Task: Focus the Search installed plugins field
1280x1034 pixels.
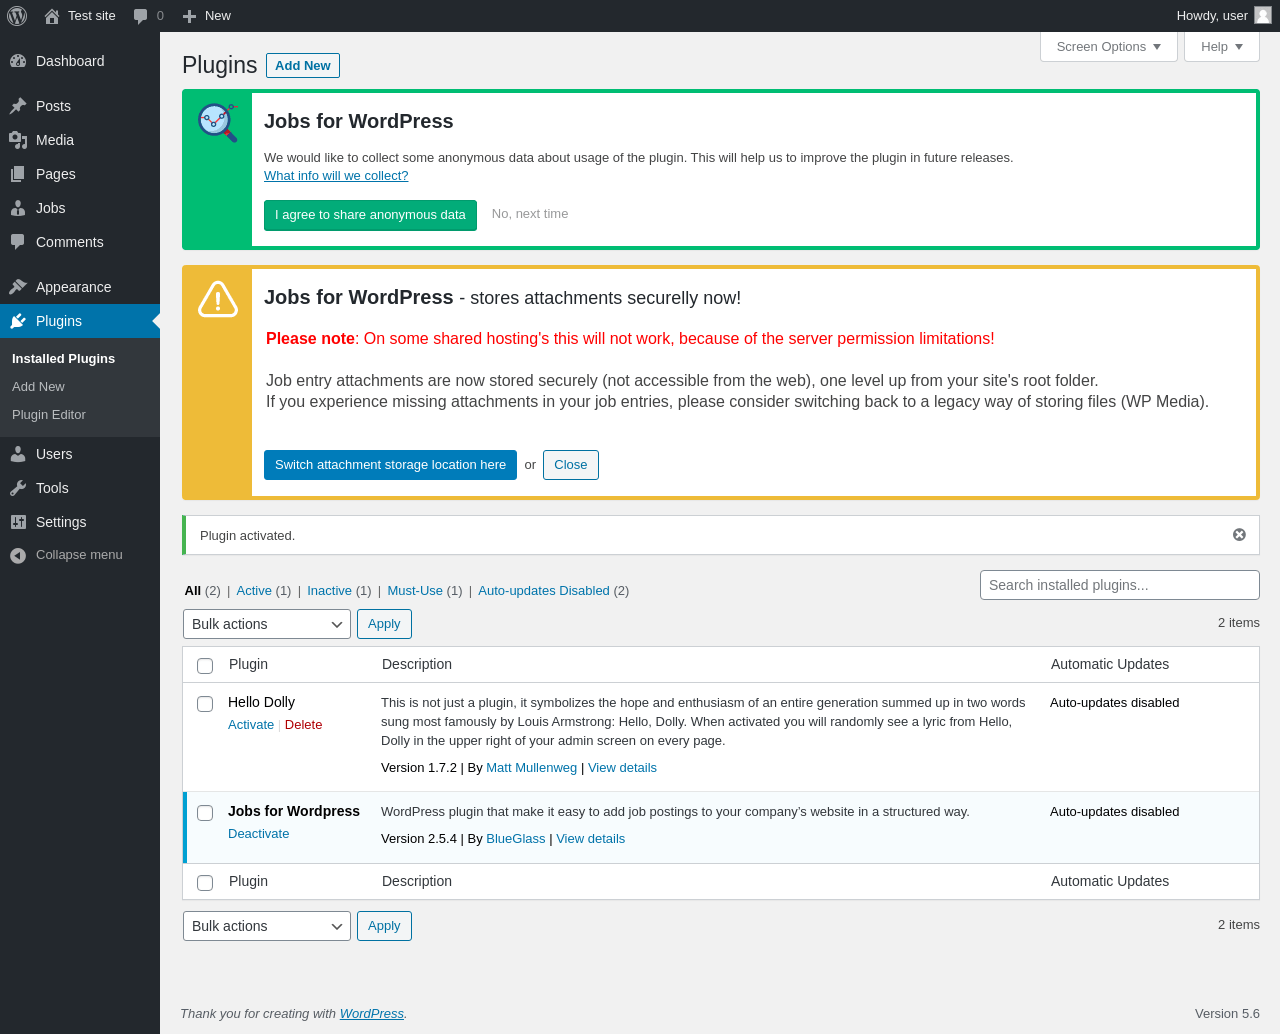Action: pyautogui.click(x=1120, y=585)
